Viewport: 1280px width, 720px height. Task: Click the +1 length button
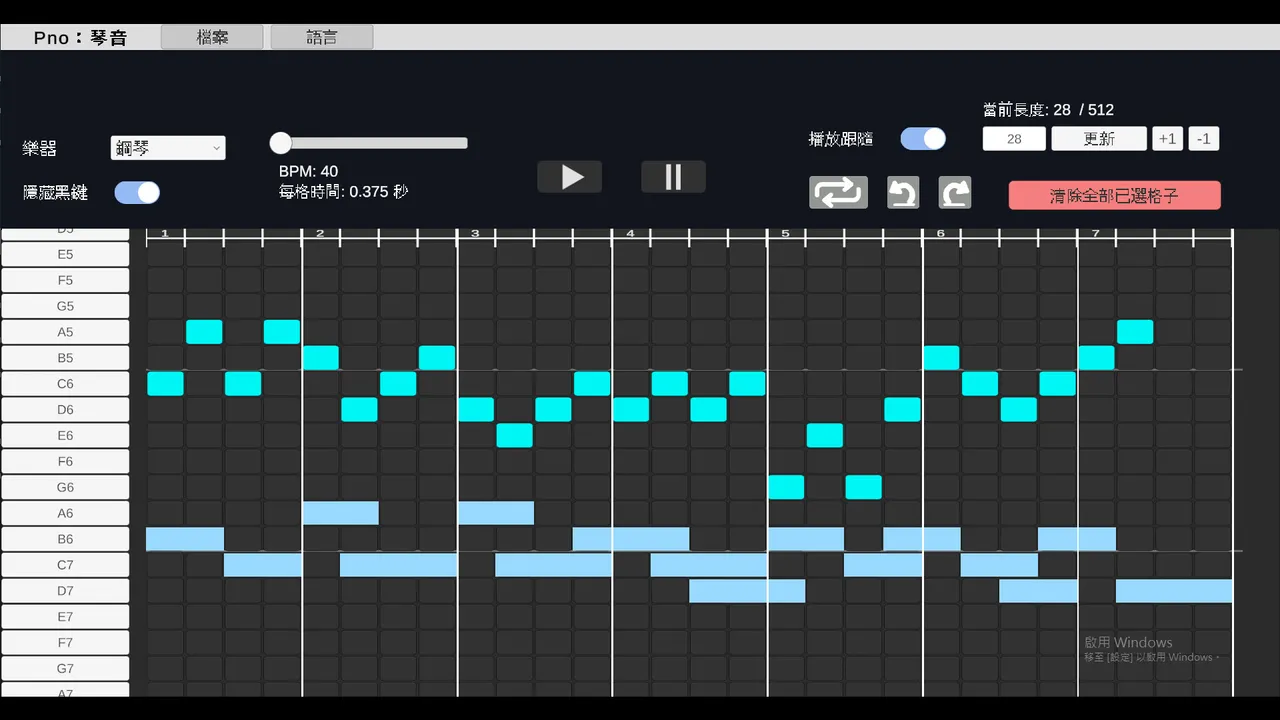pos(1167,139)
